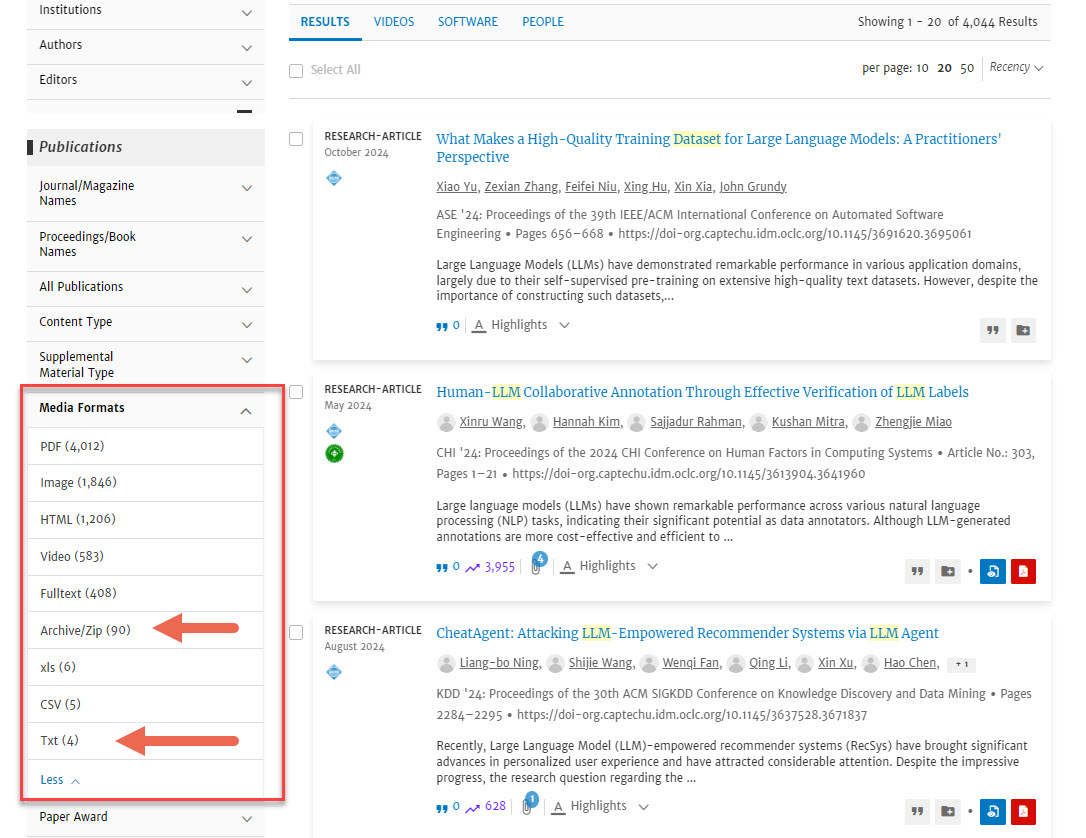The width and height of the screenshot is (1086, 838).
Task: Open the Recency sort dropdown
Action: point(1017,68)
